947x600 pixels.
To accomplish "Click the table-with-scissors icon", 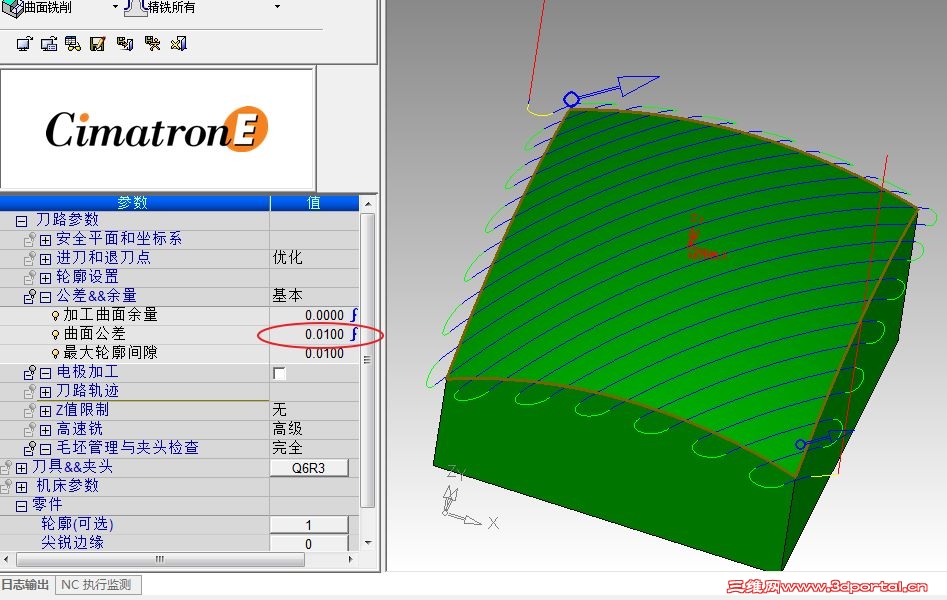I will click(x=152, y=44).
